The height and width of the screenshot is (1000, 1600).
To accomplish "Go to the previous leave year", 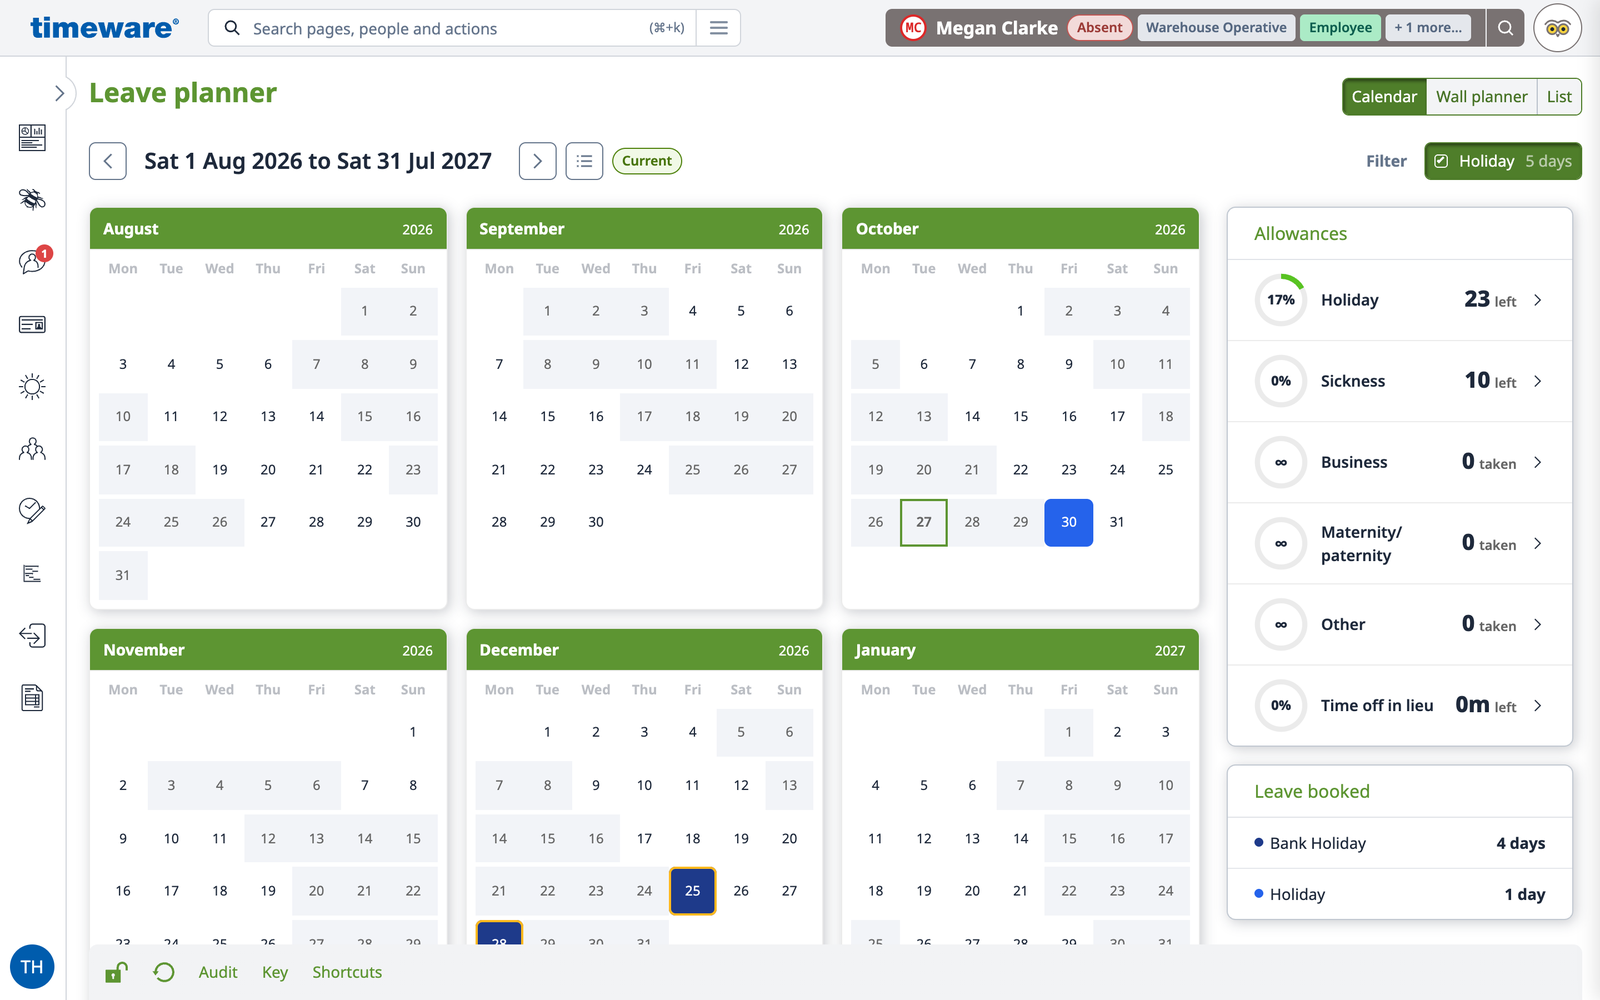I will [x=108, y=161].
